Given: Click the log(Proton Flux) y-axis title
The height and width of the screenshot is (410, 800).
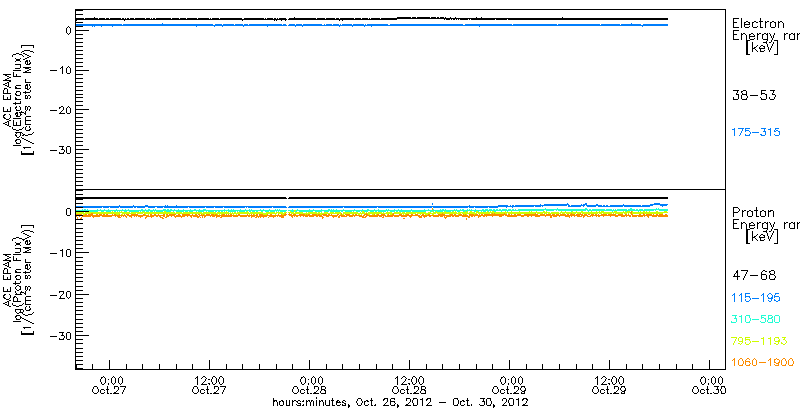Looking at the screenshot, I should pos(18,279).
